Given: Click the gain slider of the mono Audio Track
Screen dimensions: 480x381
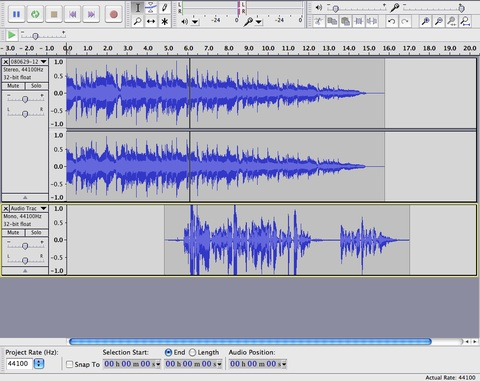Looking at the screenshot, I should coord(25,246).
